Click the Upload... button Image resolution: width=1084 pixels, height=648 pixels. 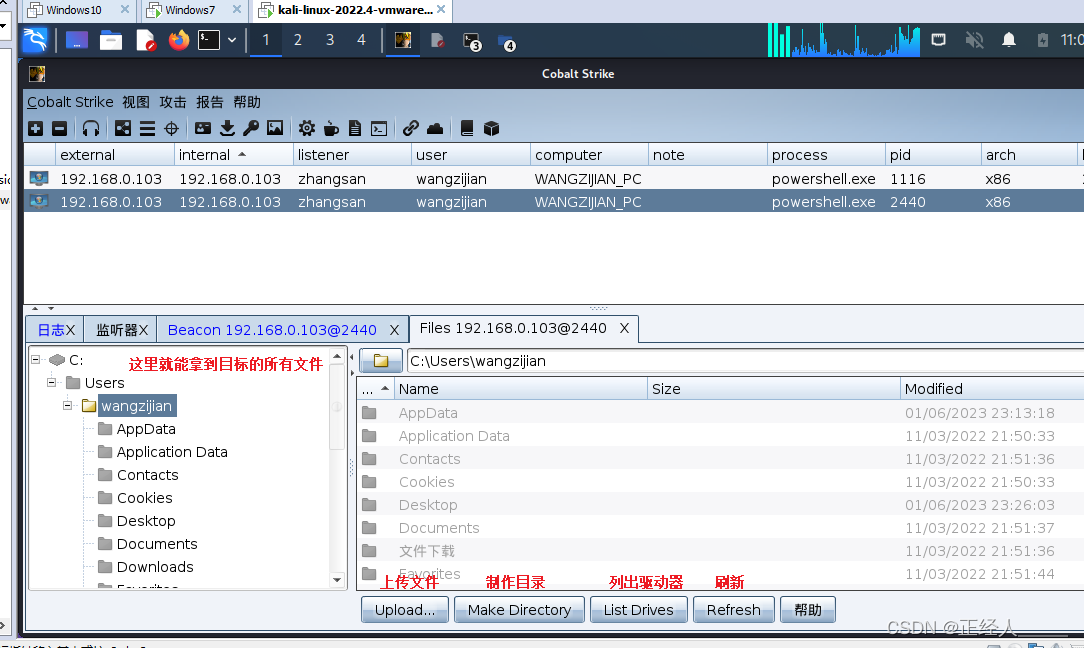coord(405,610)
